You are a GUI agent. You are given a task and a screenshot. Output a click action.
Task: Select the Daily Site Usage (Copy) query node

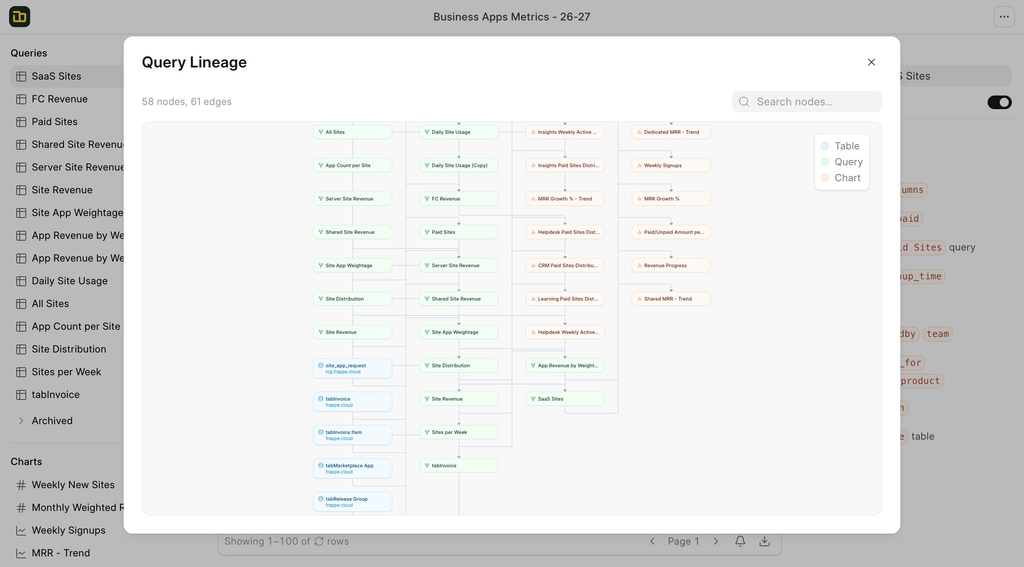[459, 165]
